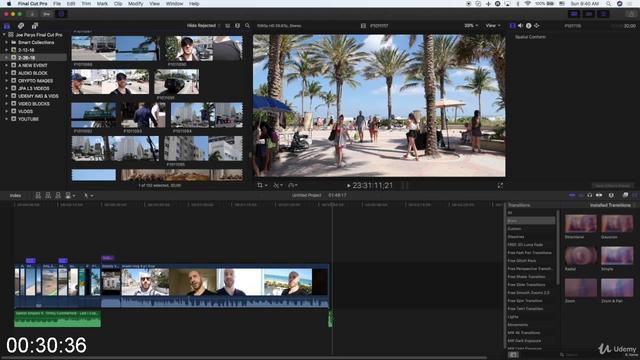Play the viewer clip with play button
640x360 pixels.
[x=349, y=186]
